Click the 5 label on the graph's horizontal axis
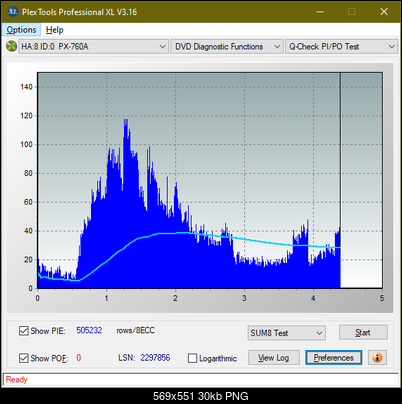Image resolution: width=402 pixels, height=404 pixels. pos(382,298)
